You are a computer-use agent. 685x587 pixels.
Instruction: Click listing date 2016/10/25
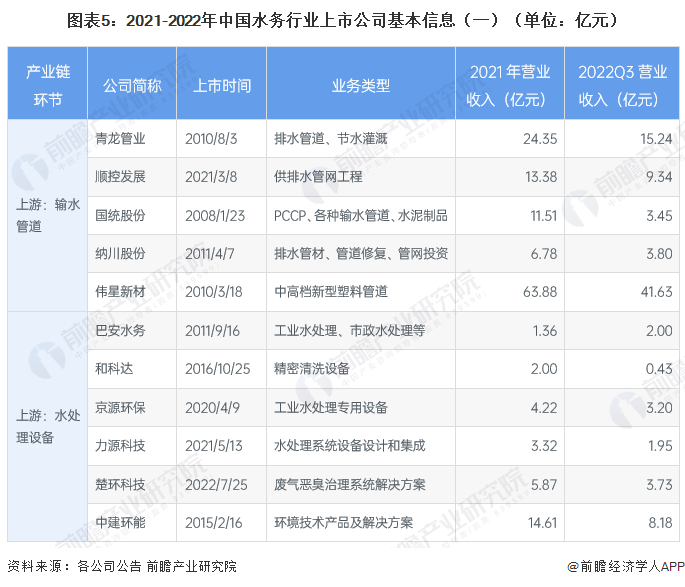[x=218, y=369]
